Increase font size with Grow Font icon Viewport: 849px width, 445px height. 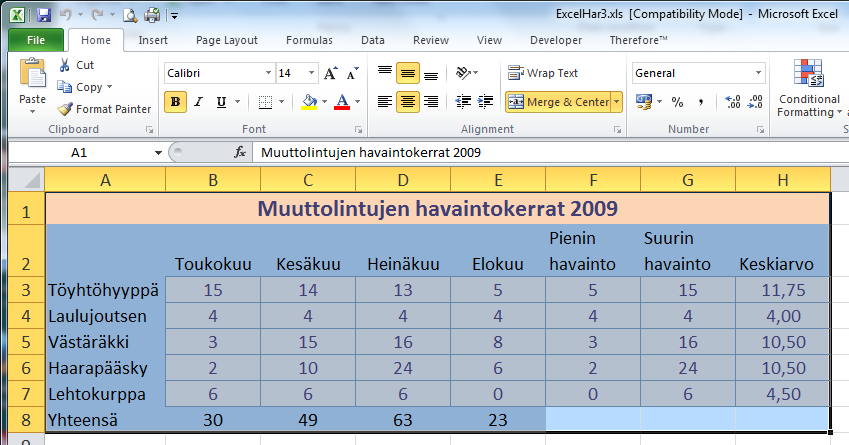330,73
